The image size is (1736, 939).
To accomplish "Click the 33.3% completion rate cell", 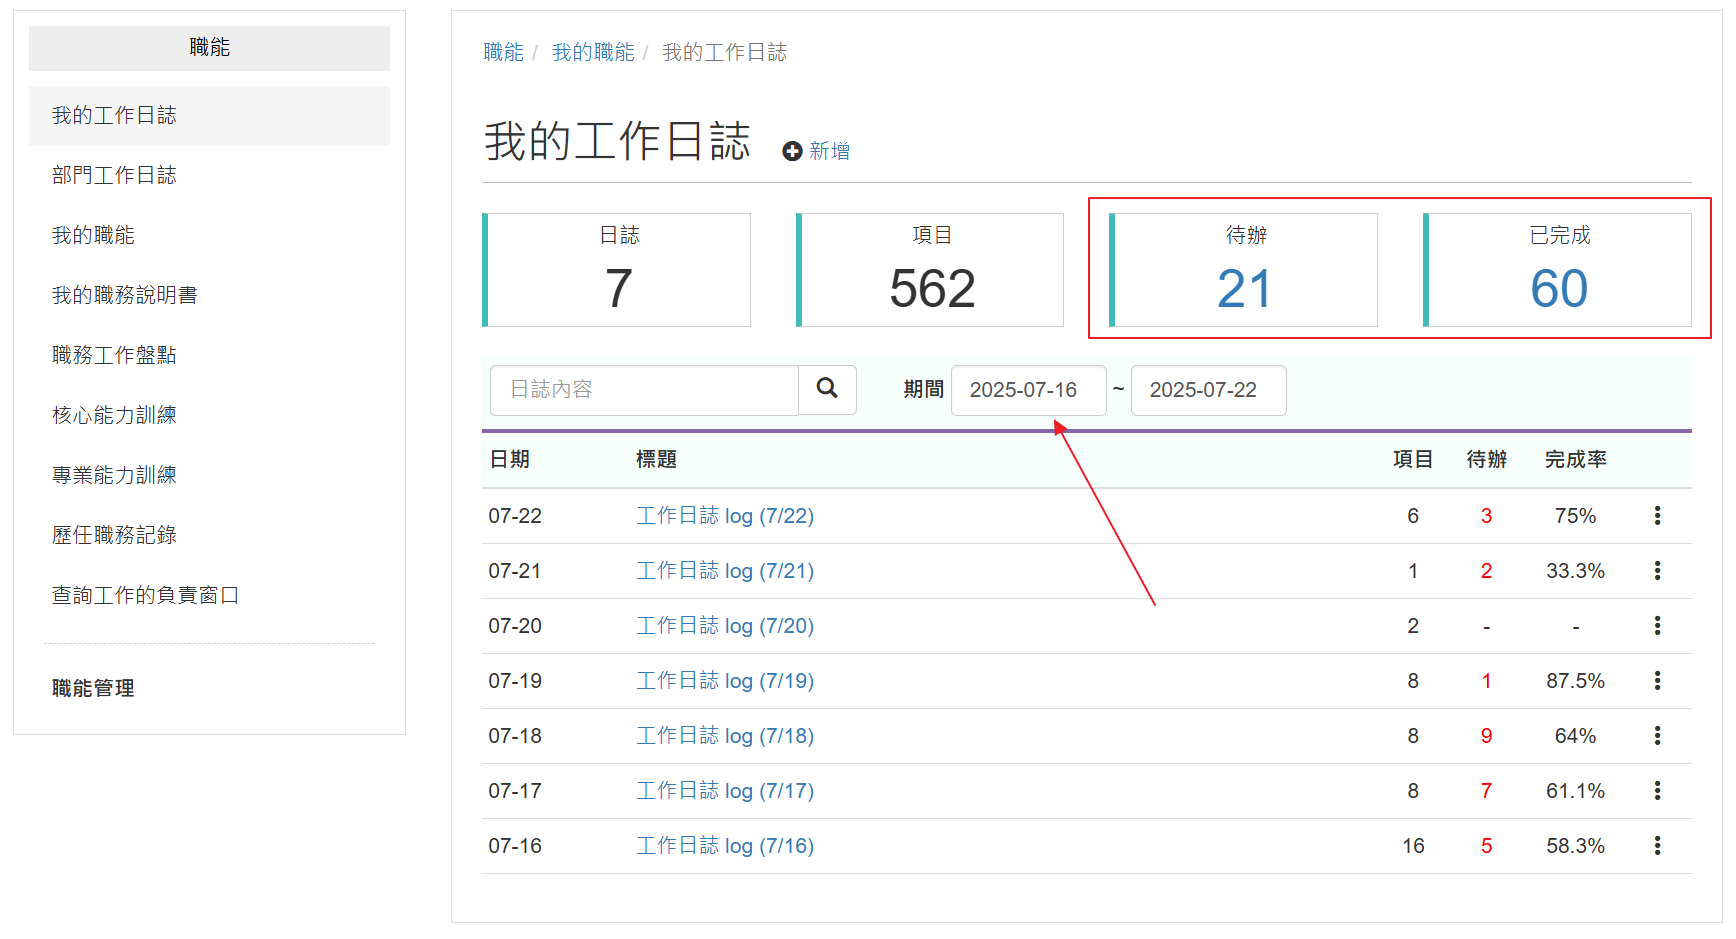I will point(1575,571).
